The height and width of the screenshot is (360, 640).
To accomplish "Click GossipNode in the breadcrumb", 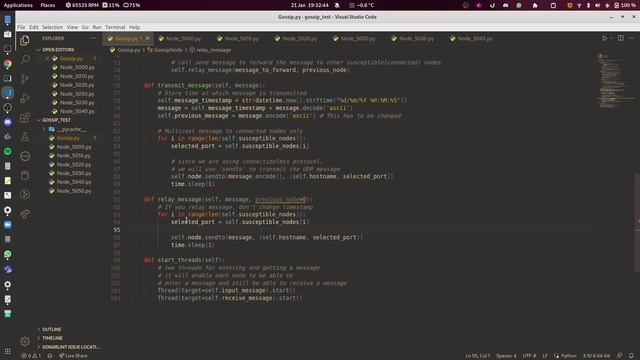I will tap(168, 50).
